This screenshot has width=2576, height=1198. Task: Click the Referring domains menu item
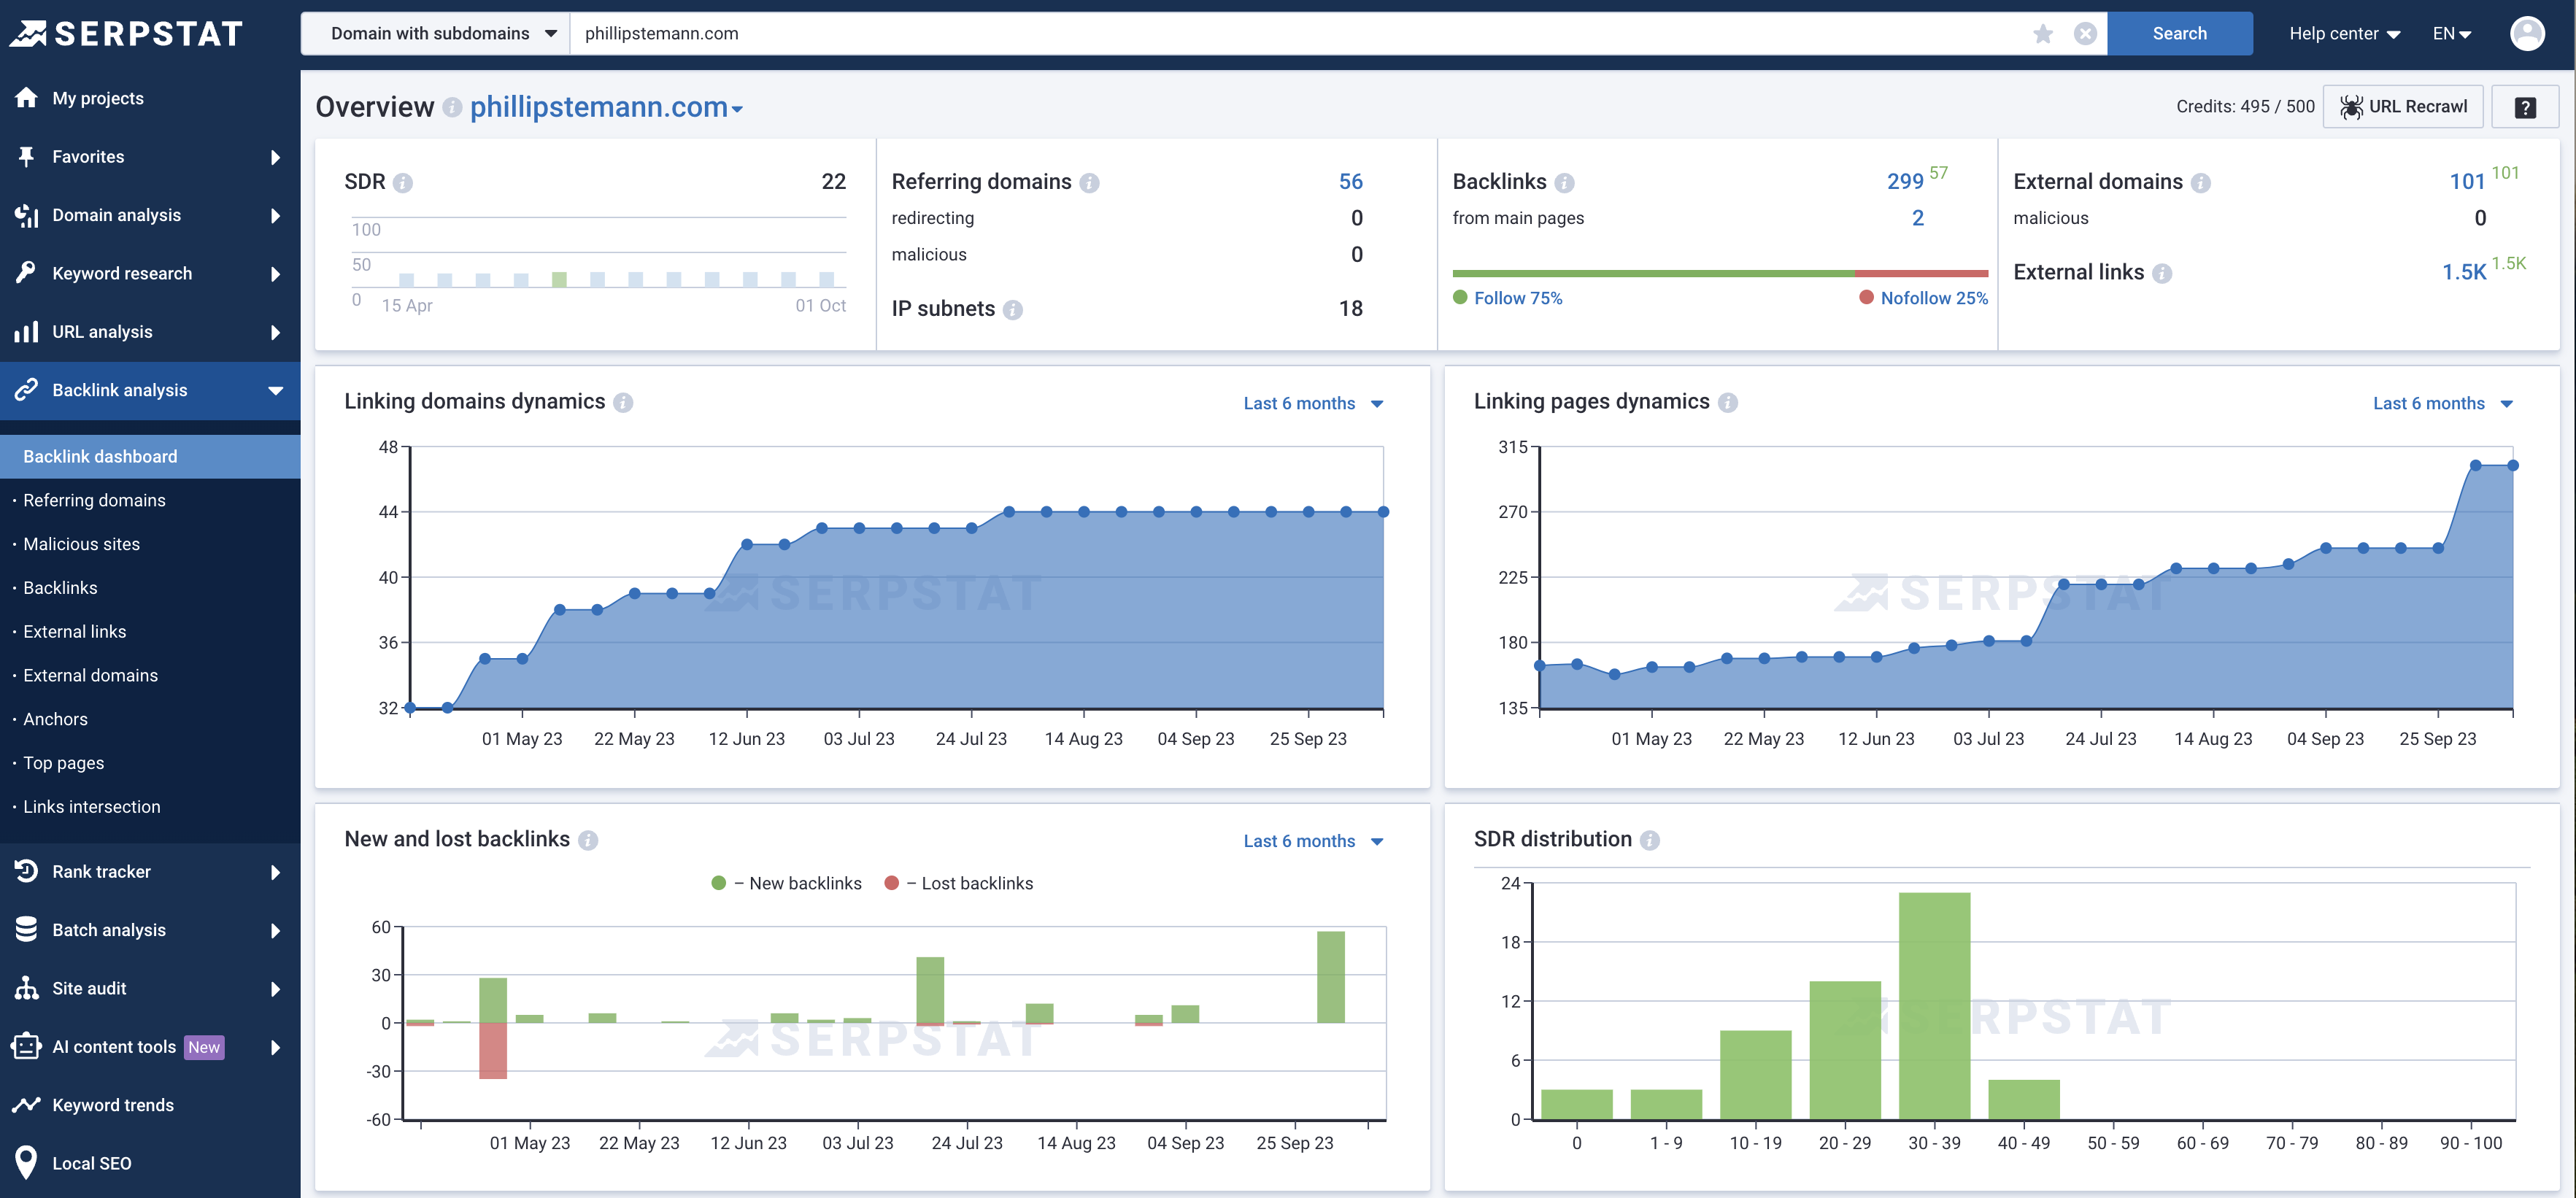93,500
